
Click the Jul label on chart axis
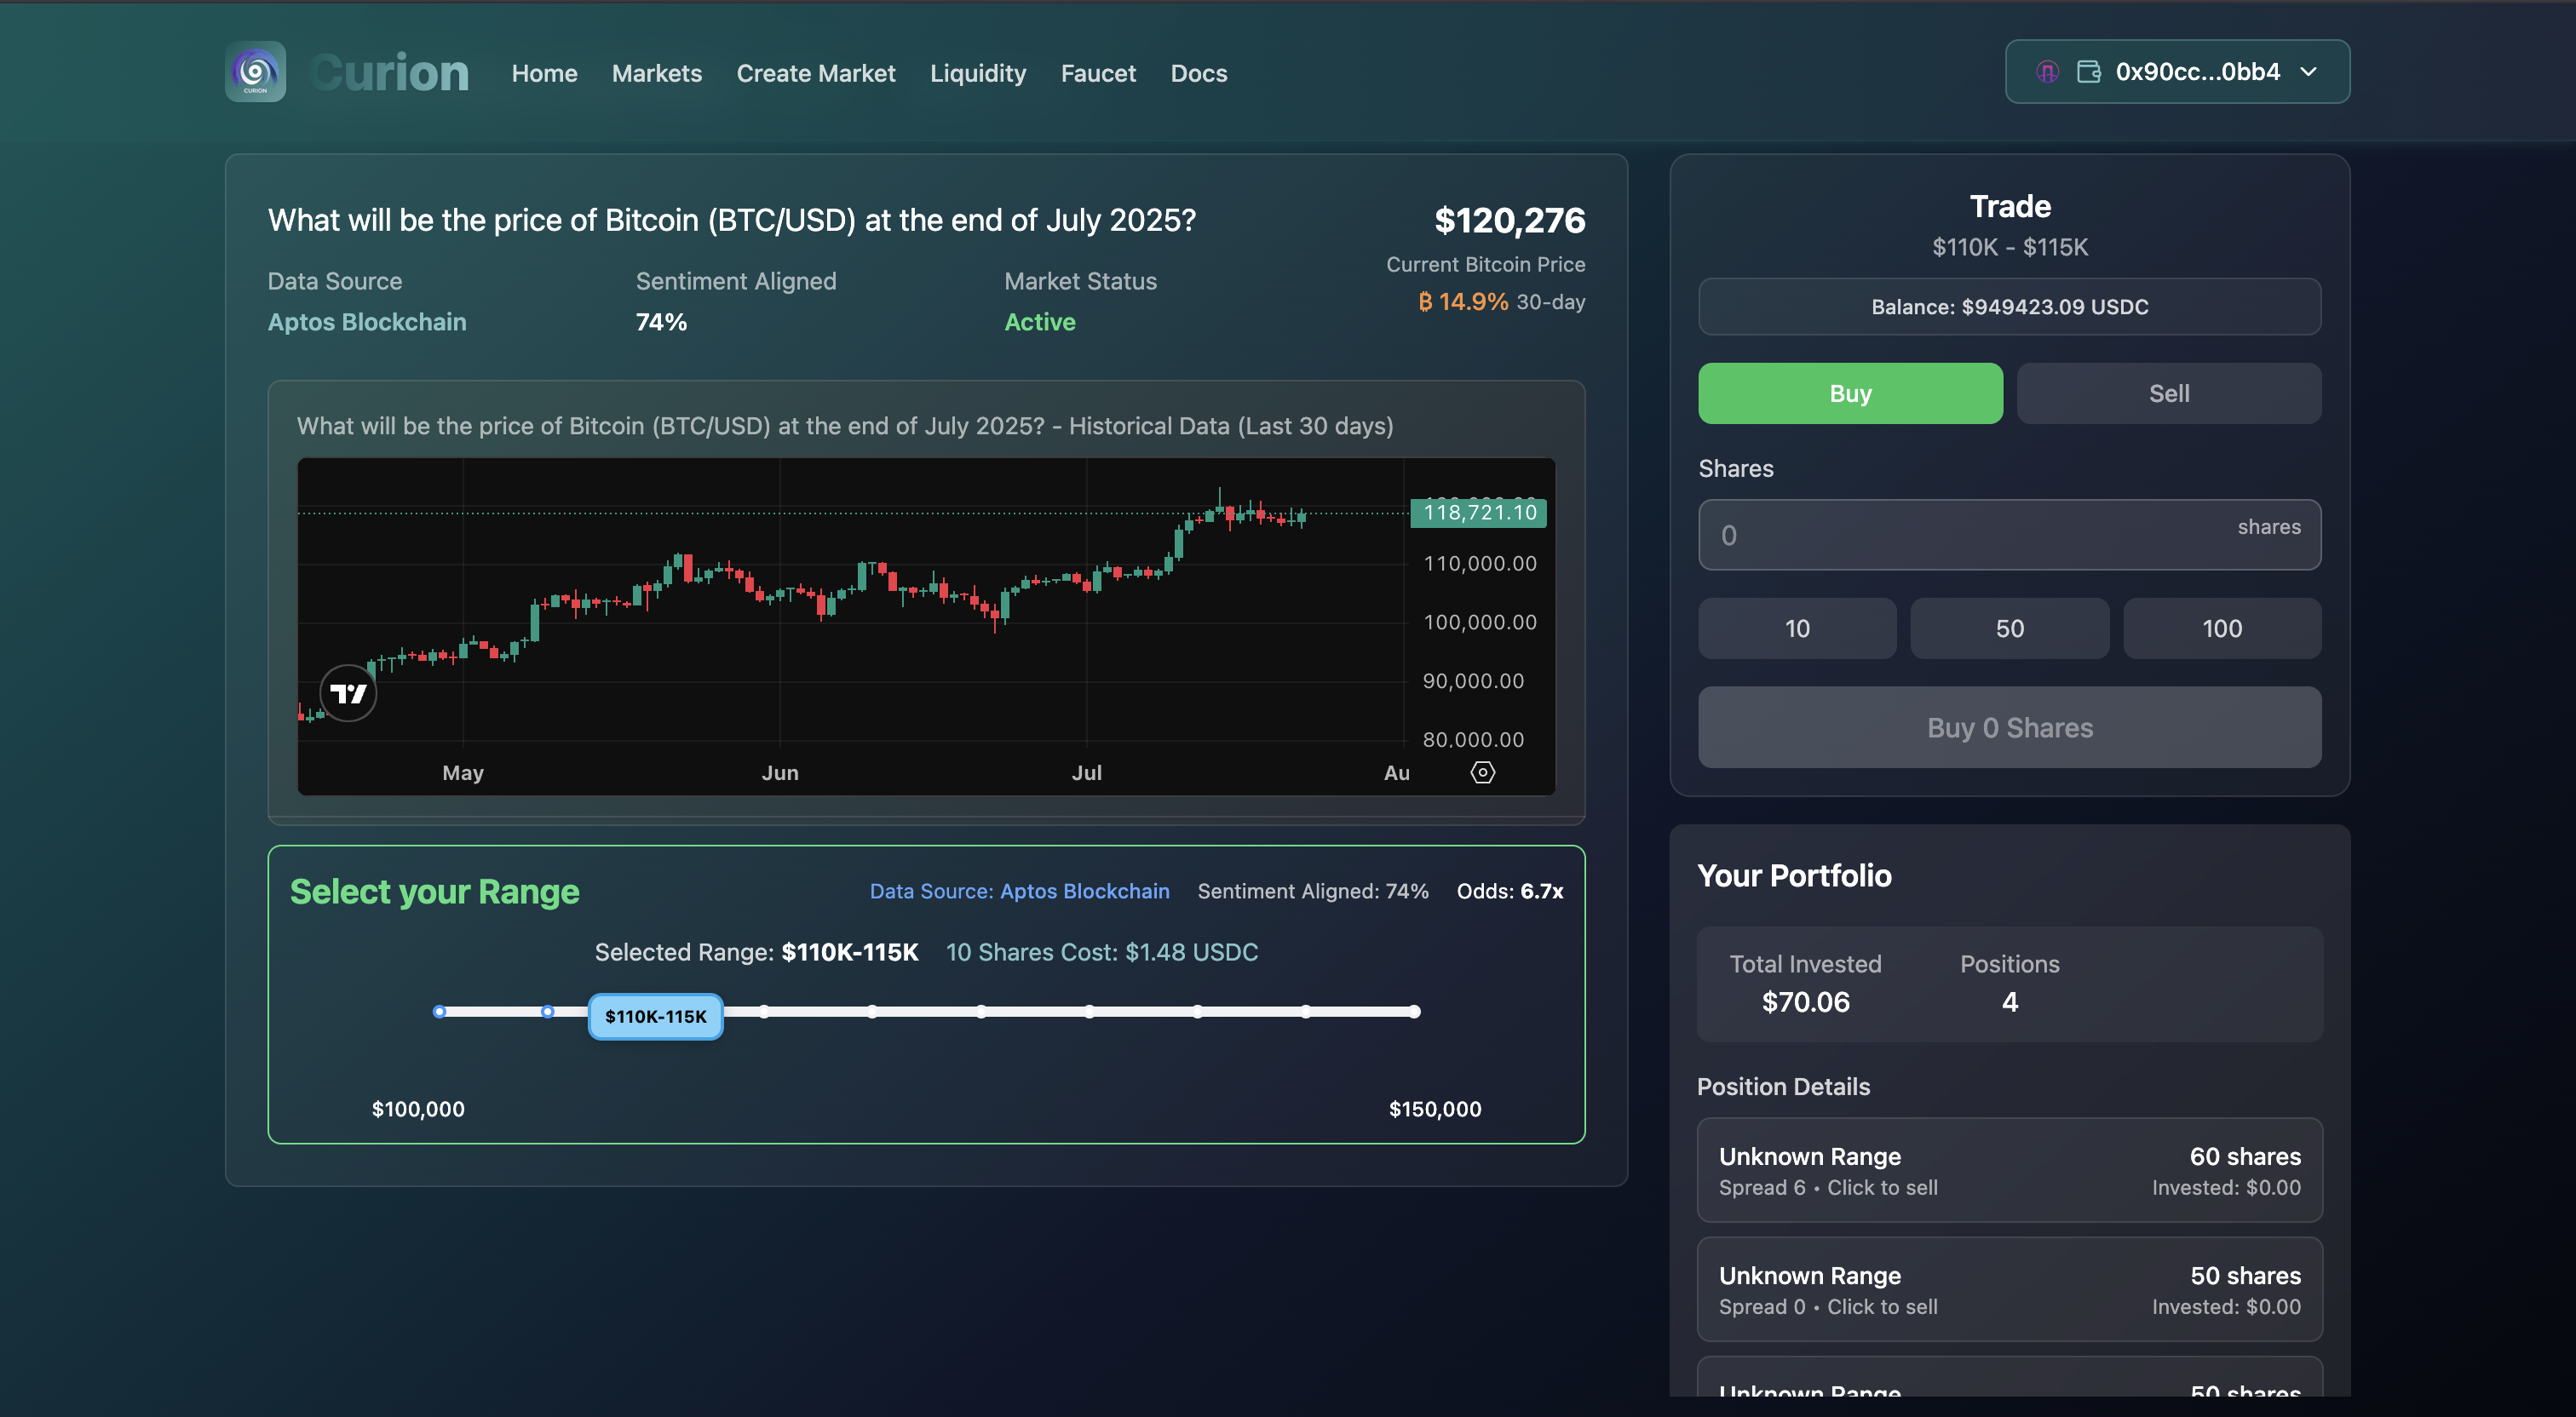1086,772
